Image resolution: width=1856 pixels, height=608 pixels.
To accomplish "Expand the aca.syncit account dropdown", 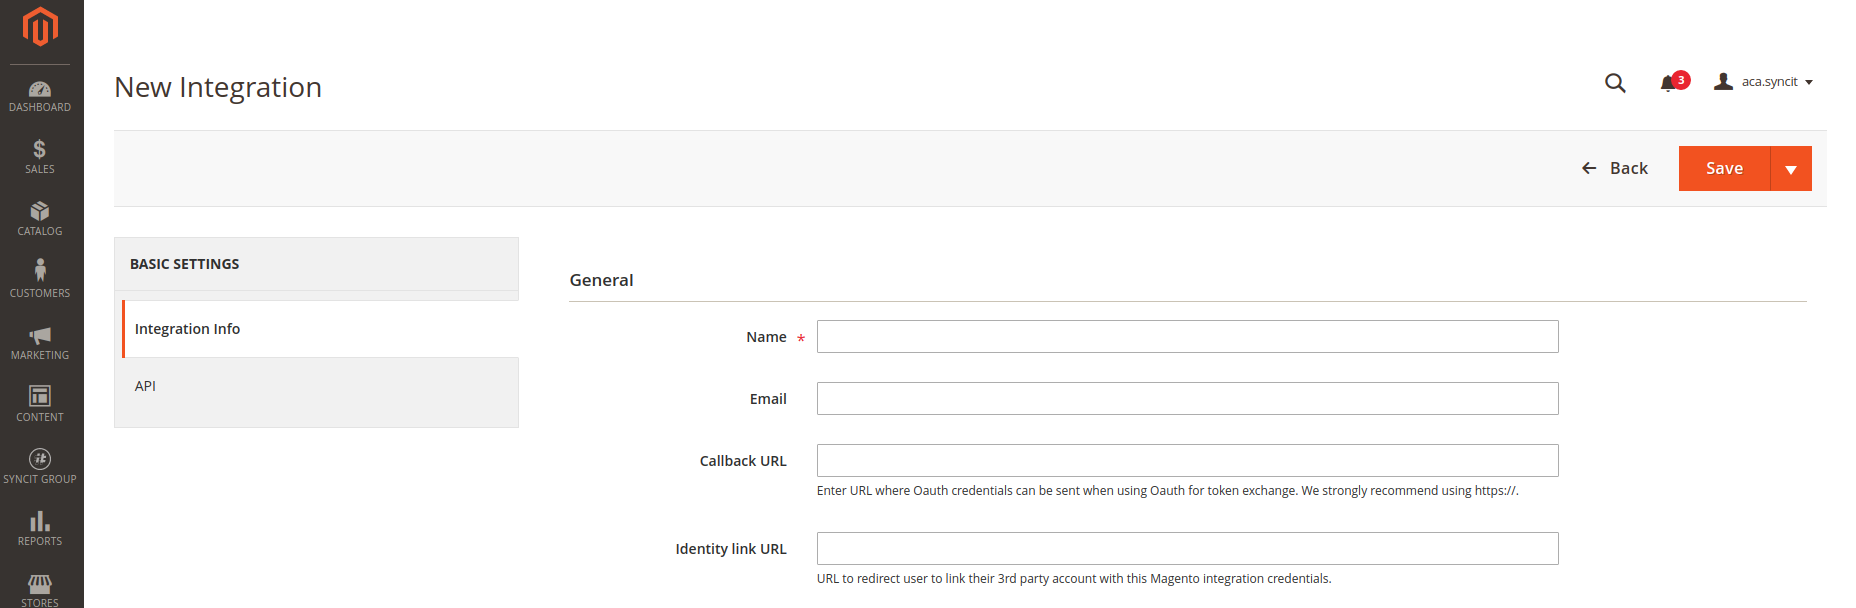I will click(x=1765, y=82).
